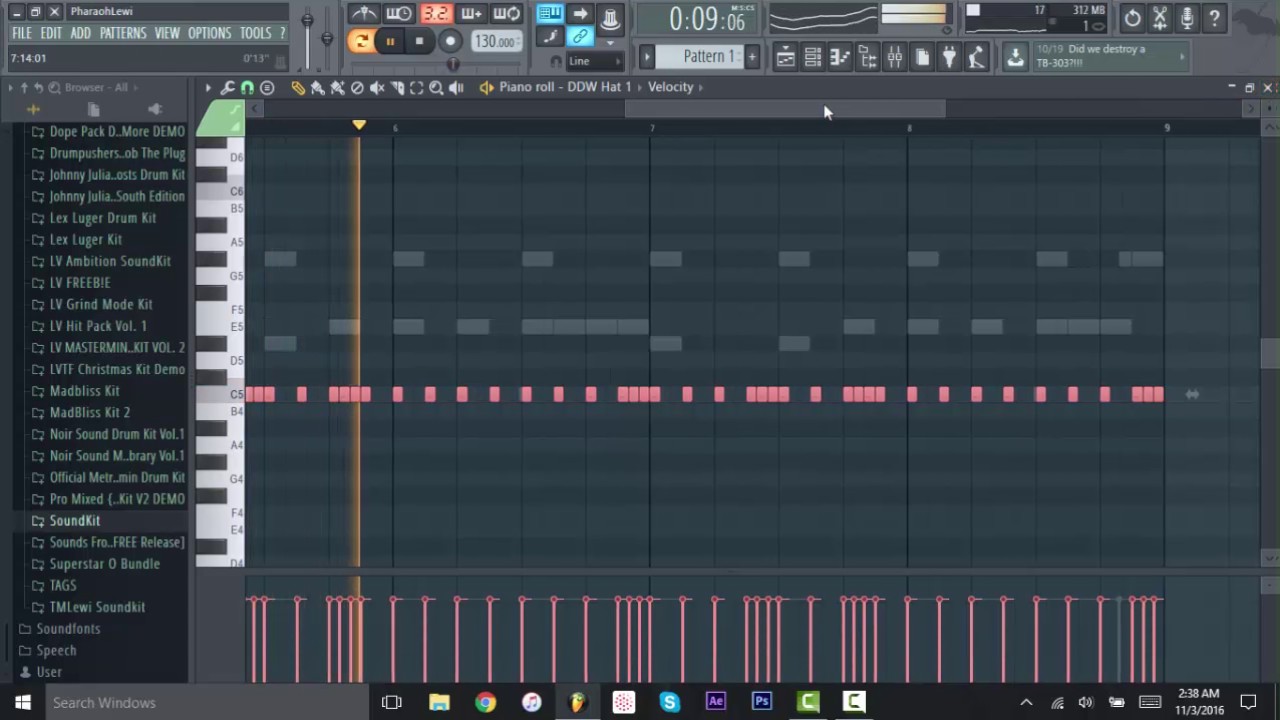Viewport: 1280px width, 720px height.
Task: Pause playback with the pause button
Action: 390,41
